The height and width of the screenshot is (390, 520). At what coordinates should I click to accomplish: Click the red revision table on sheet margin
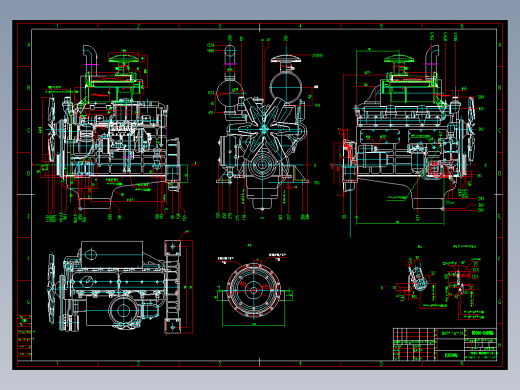[x=25, y=337]
